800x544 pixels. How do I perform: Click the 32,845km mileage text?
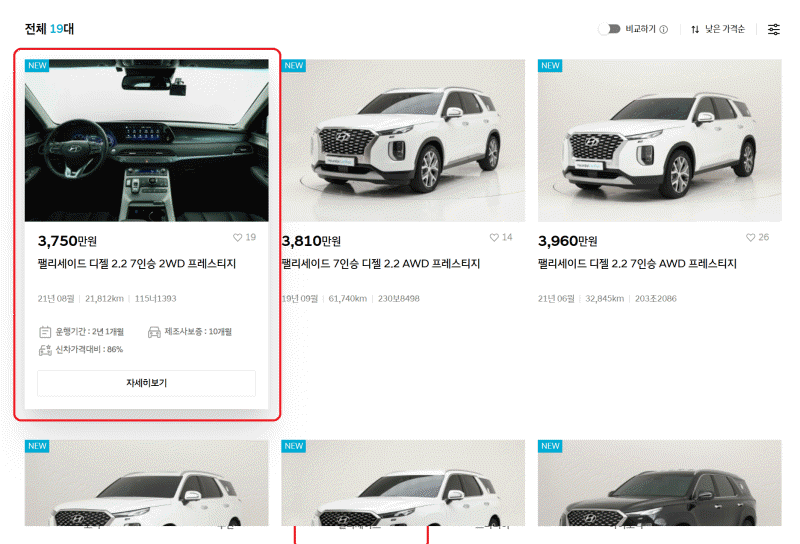605,299
